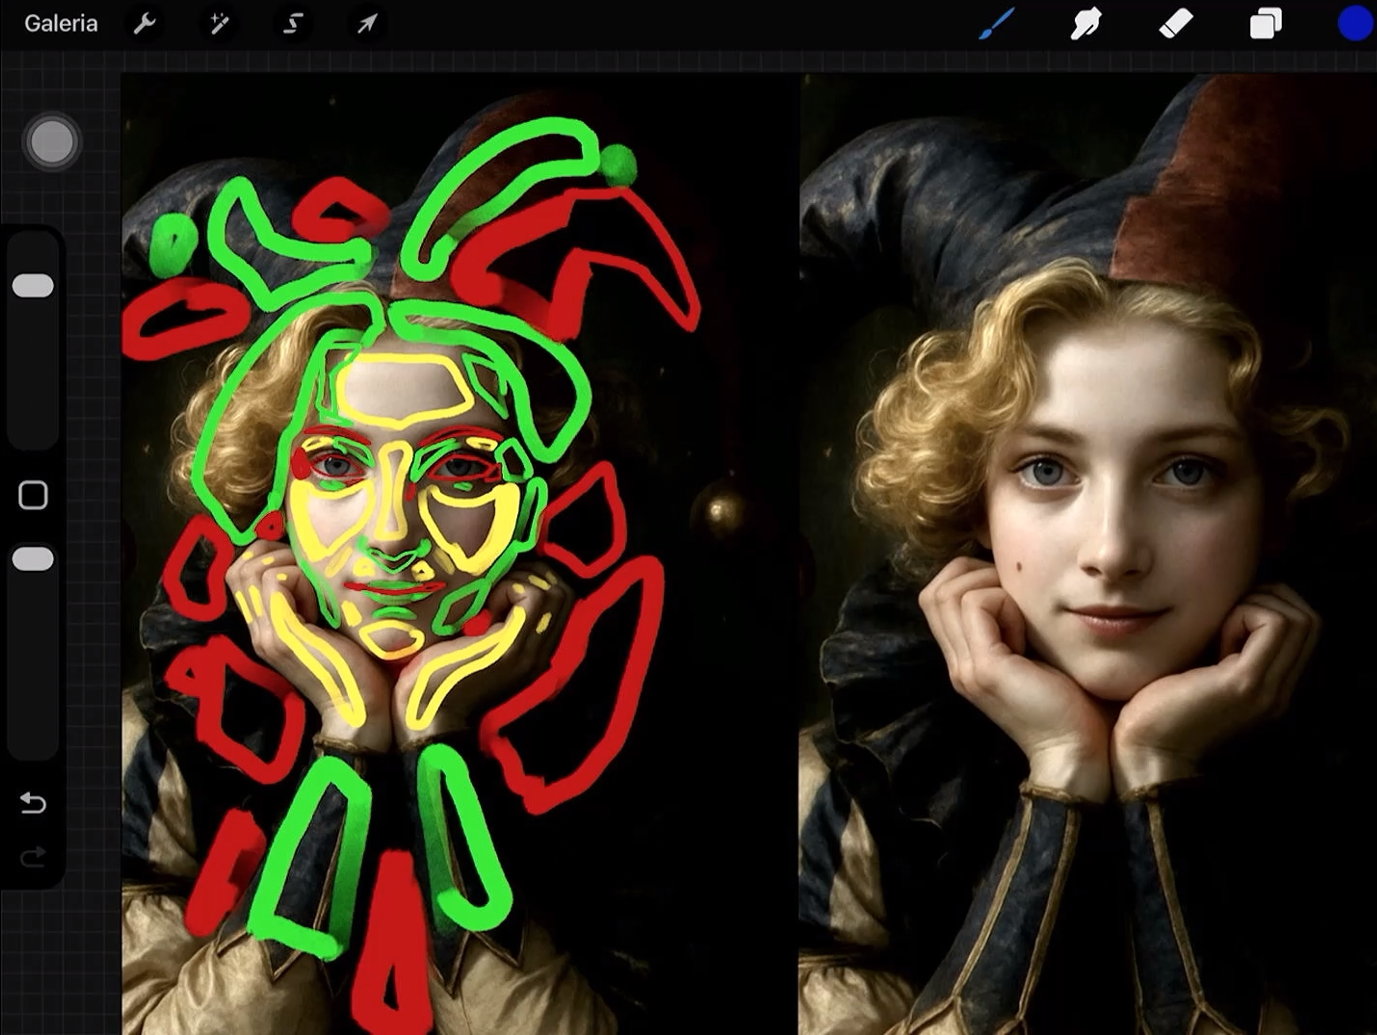Open the Actions wrench menu

pyautogui.click(x=145, y=23)
